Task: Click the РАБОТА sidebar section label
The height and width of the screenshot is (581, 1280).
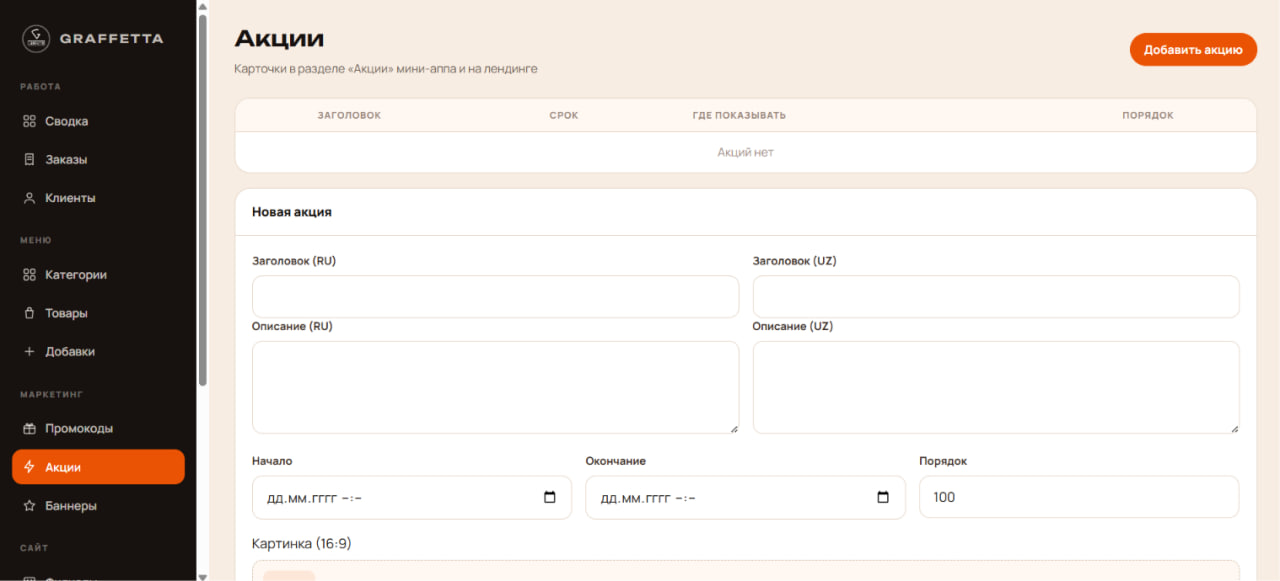Action: 41,87
